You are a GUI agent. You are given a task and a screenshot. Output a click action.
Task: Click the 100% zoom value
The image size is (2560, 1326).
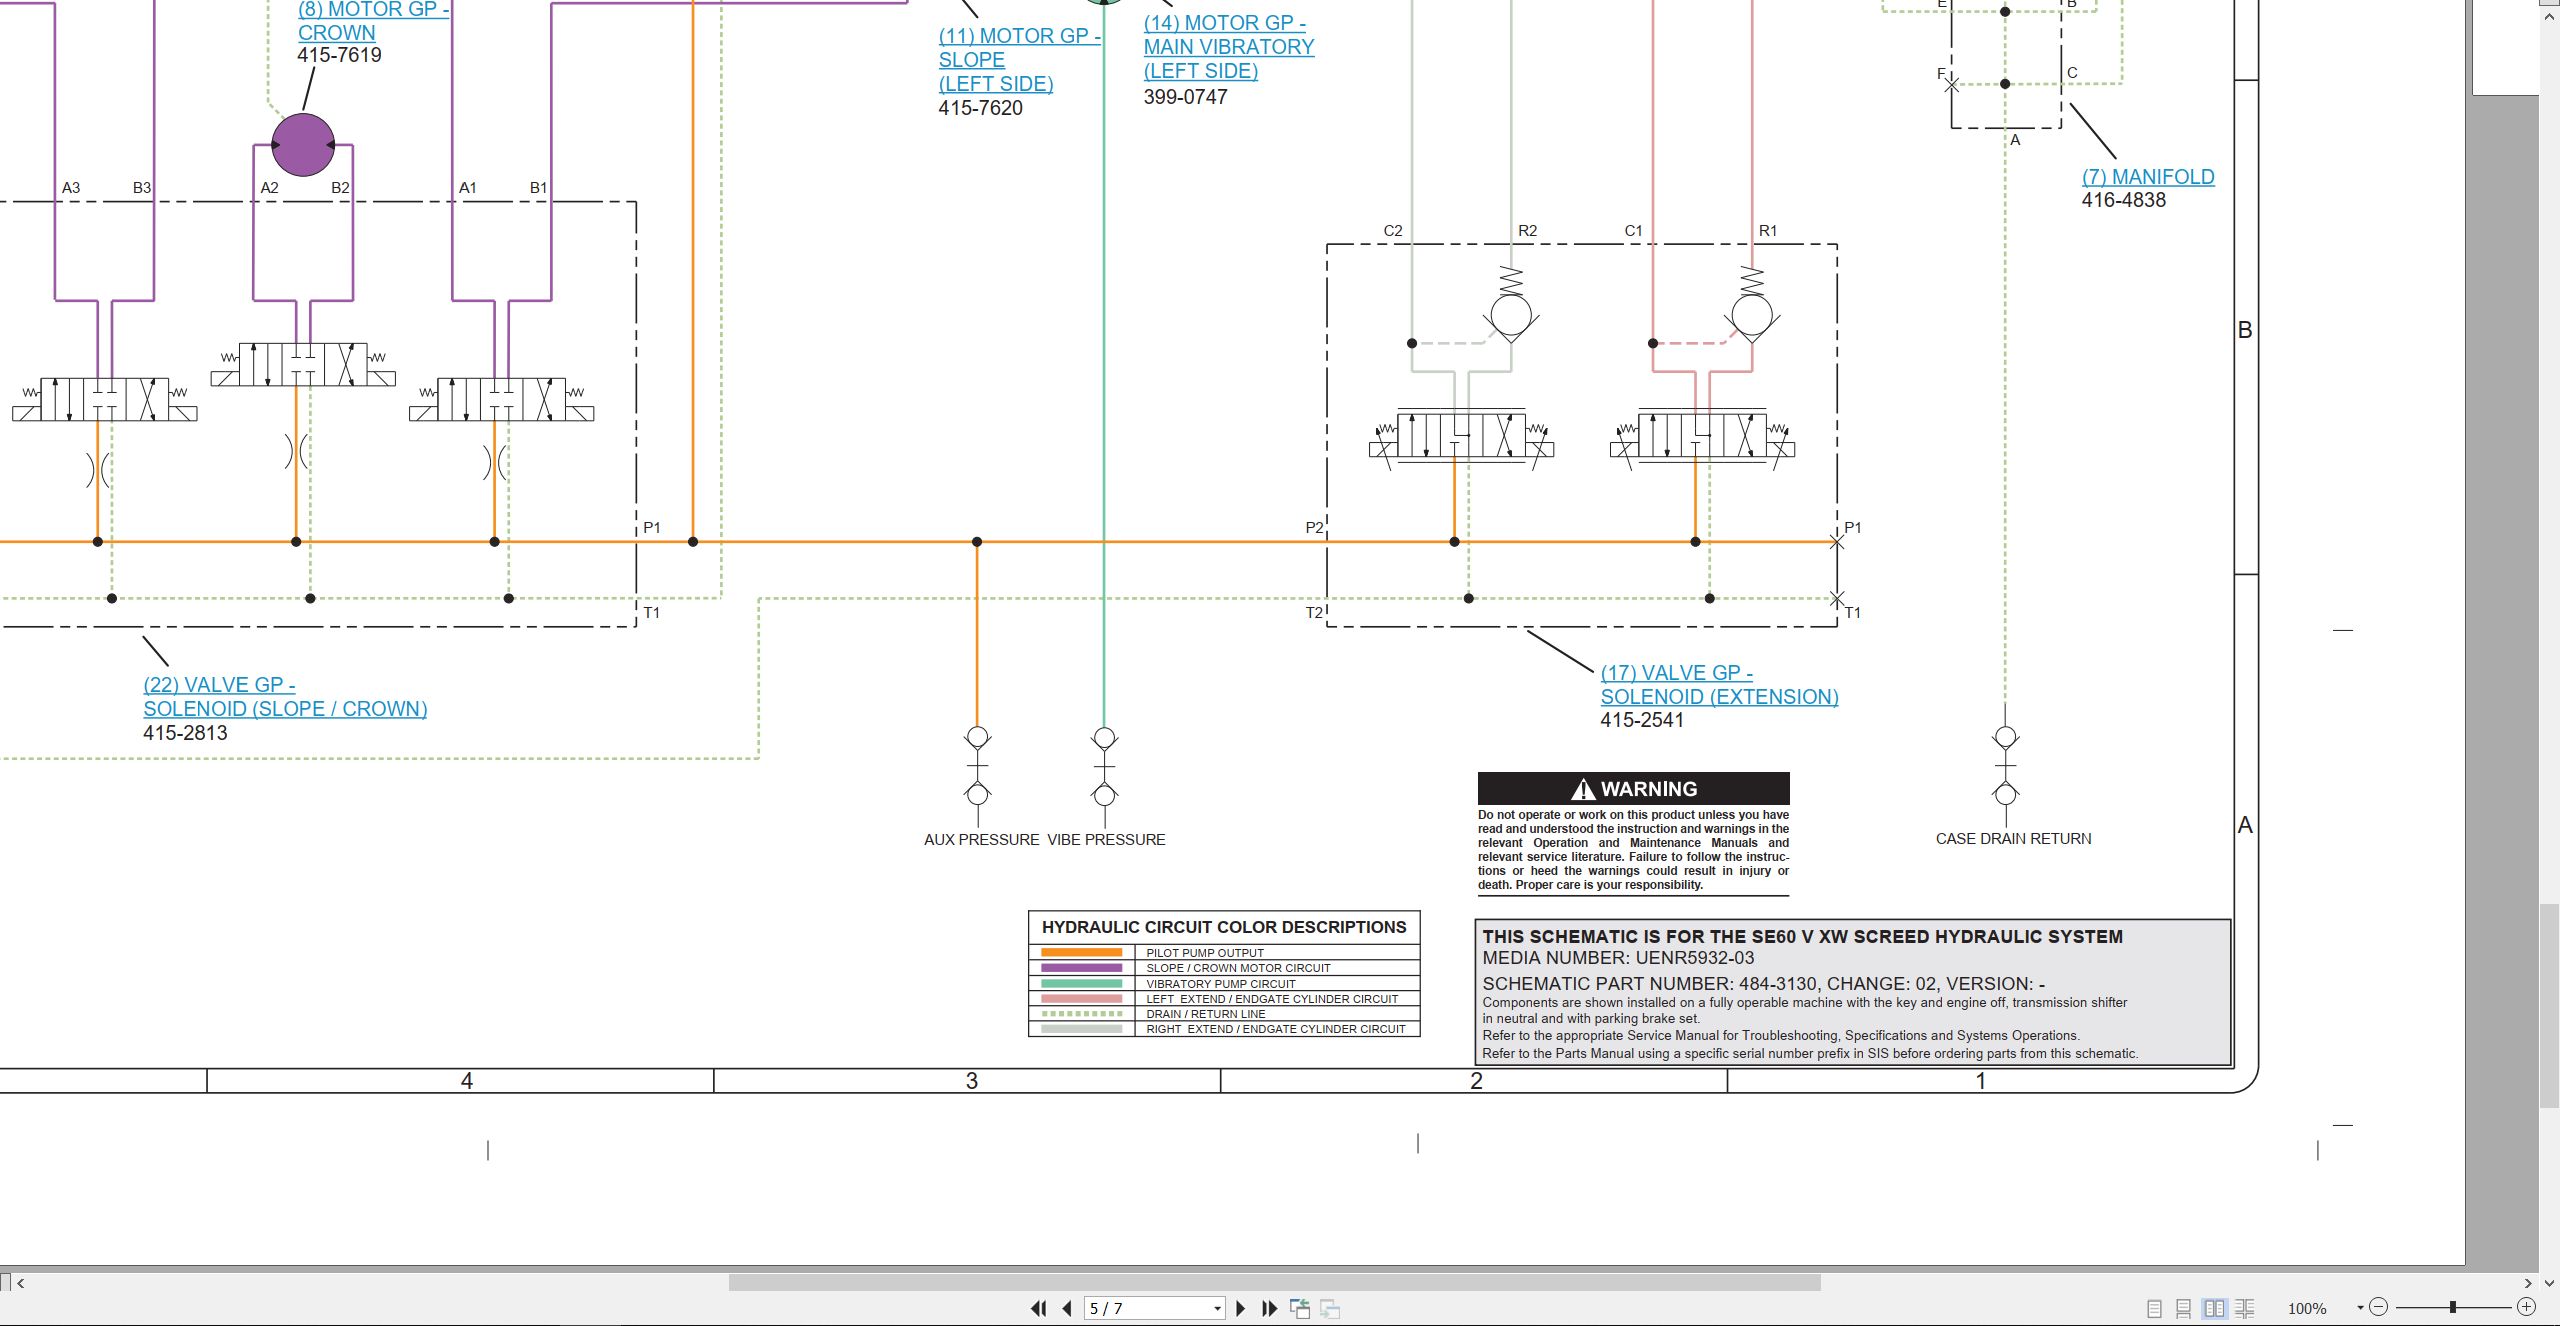[2307, 1308]
